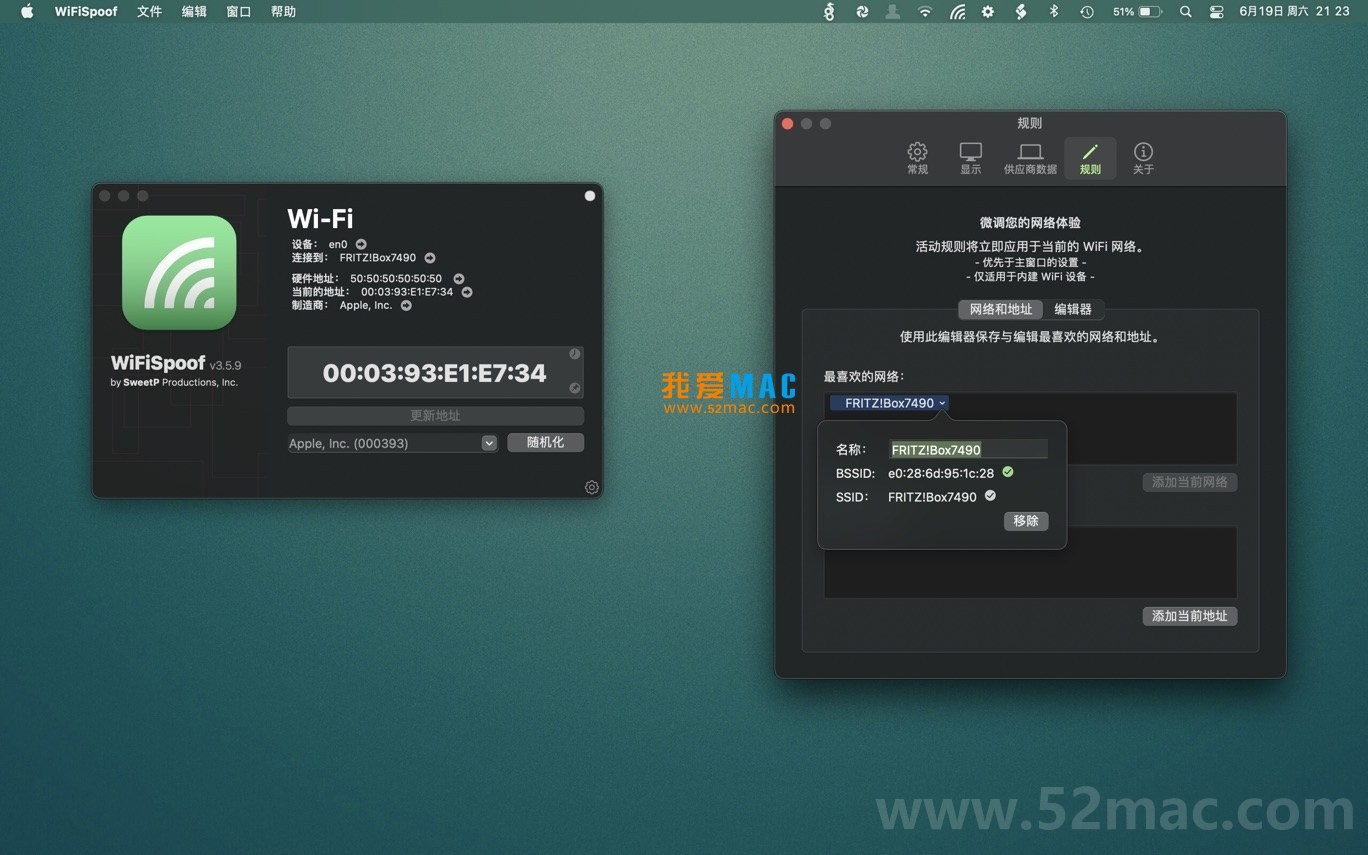Open the 显示 (Display) preferences tab

(970, 158)
